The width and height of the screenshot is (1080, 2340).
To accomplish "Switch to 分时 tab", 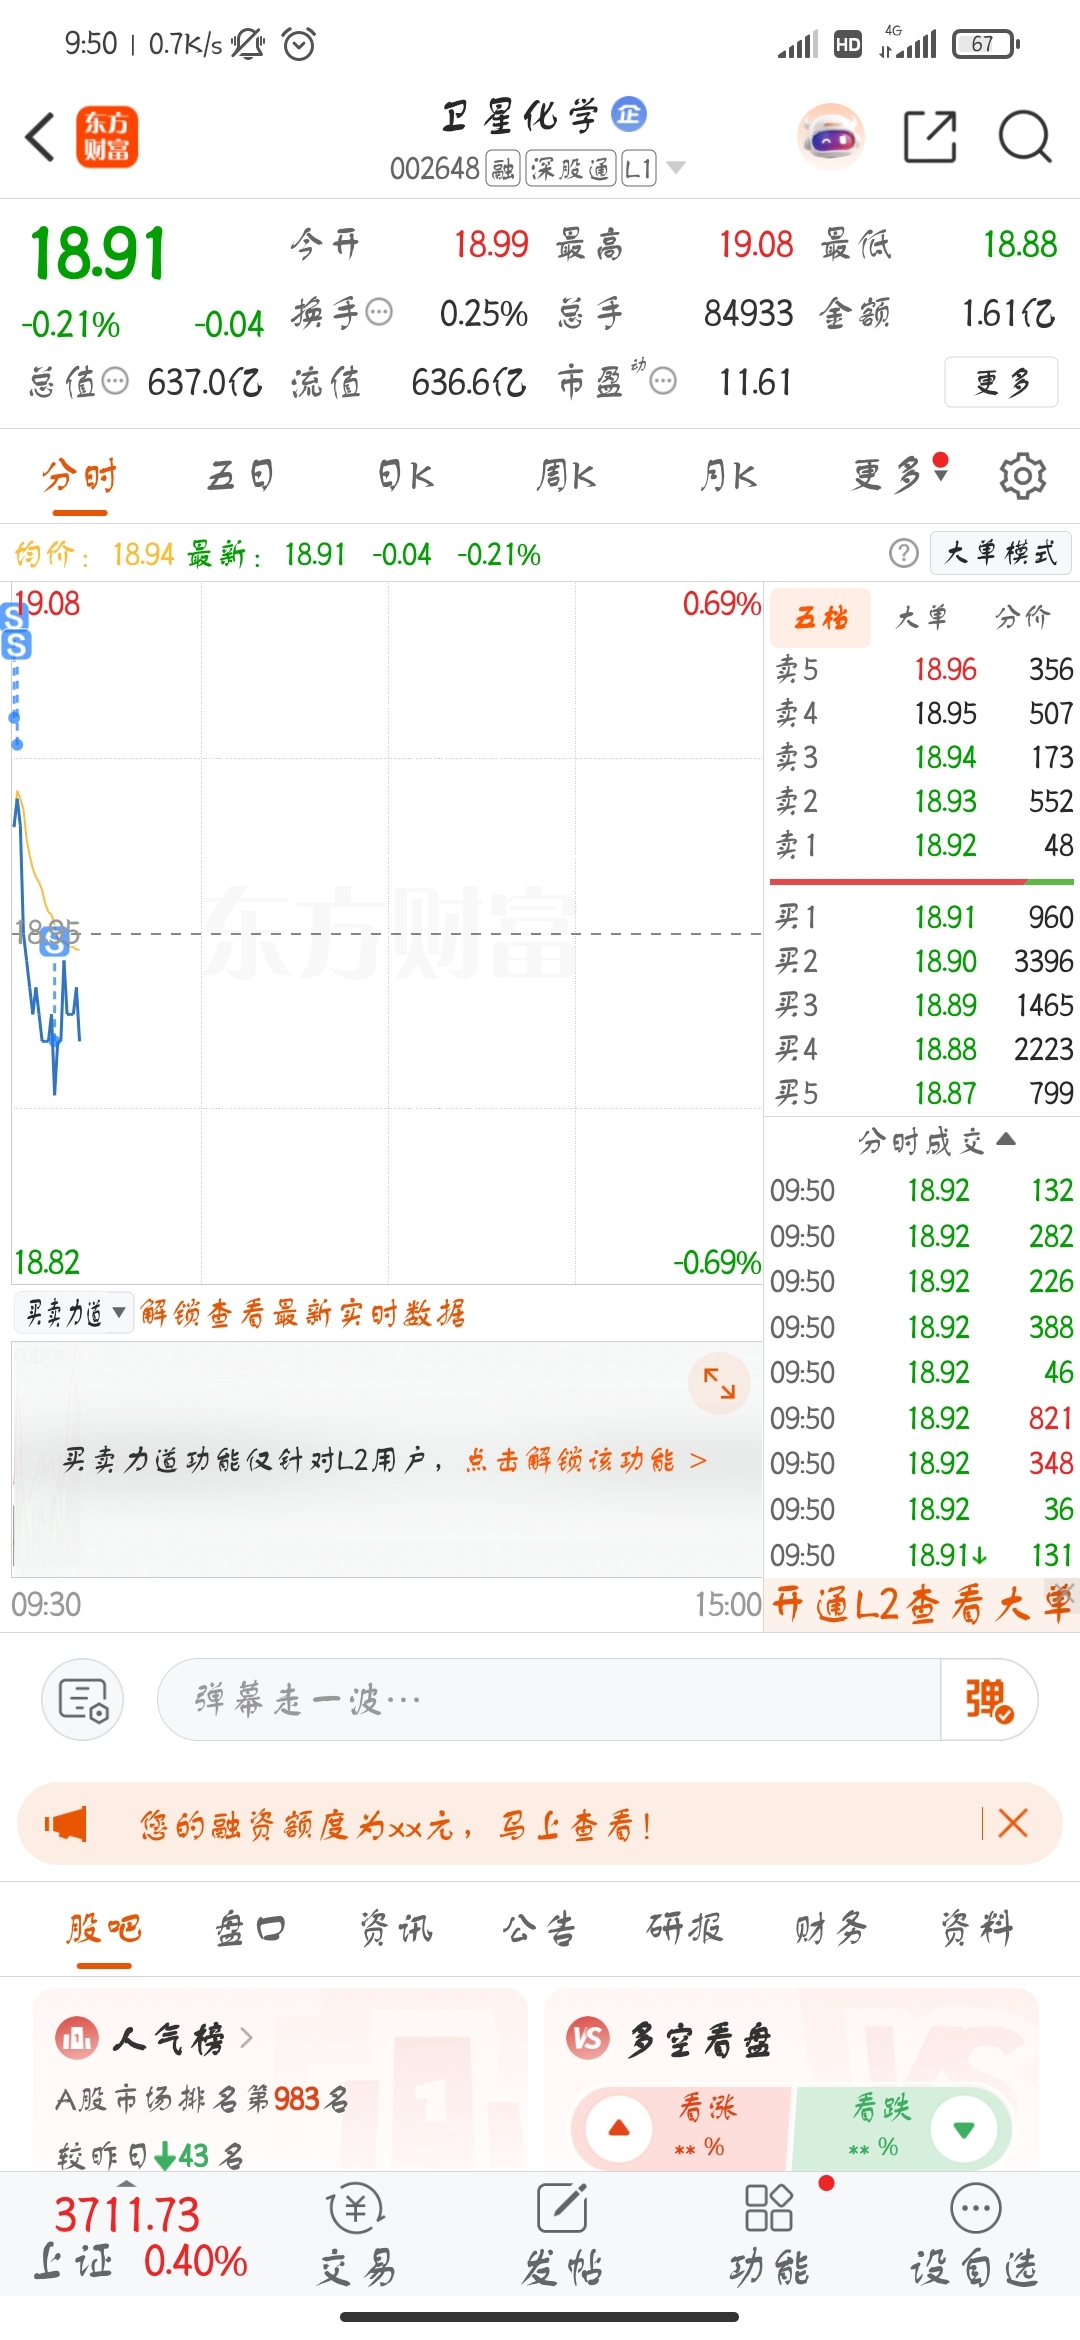I will [x=80, y=476].
